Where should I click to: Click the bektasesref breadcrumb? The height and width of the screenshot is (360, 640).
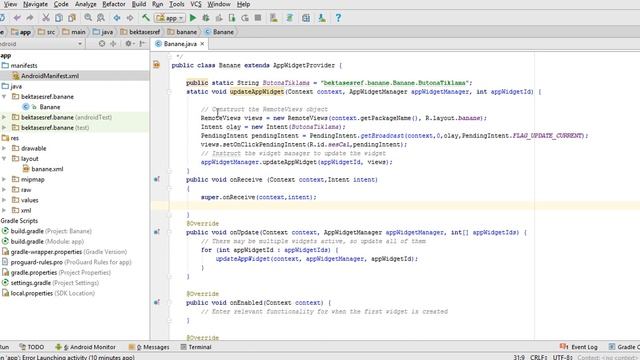point(140,32)
